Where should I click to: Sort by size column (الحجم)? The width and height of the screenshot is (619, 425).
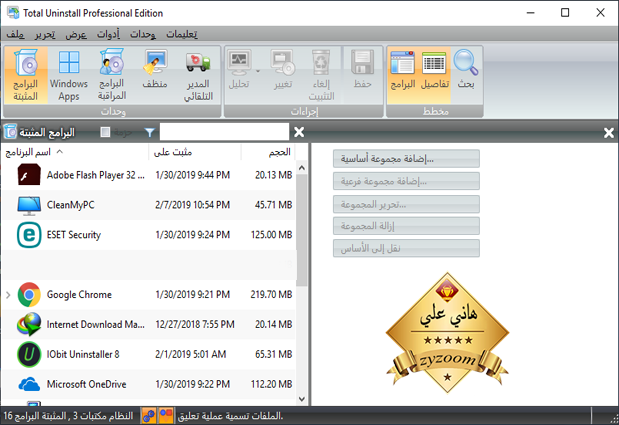click(x=268, y=152)
